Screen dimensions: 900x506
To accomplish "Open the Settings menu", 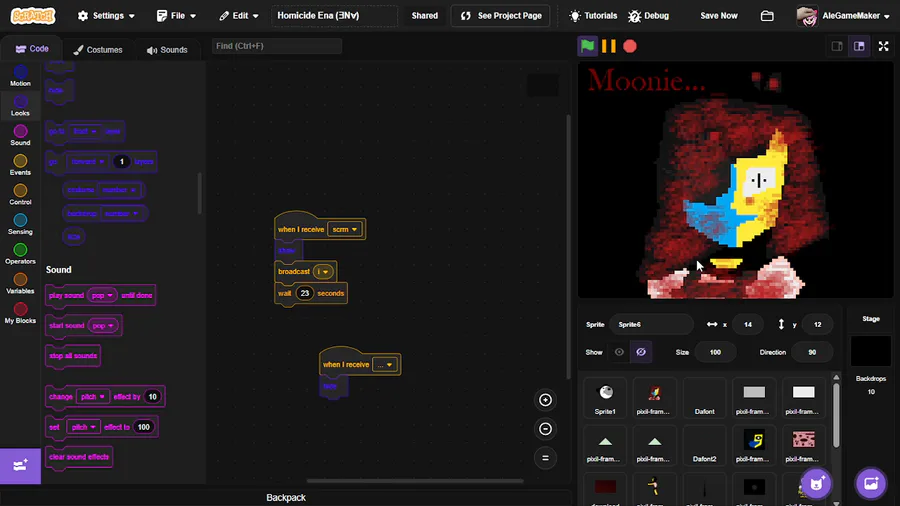I will click(x=107, y=15).
